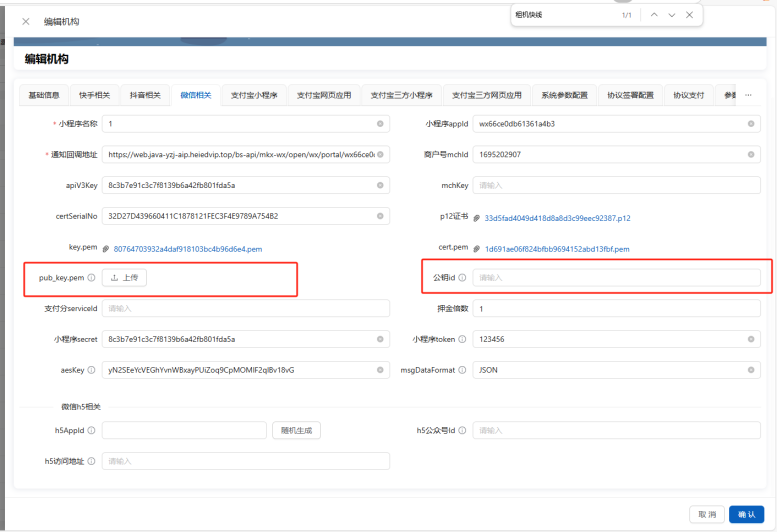This screenshot has height=532, width=777.
Task: Switch to the 快手相关 tab
Action: (95, 95)
